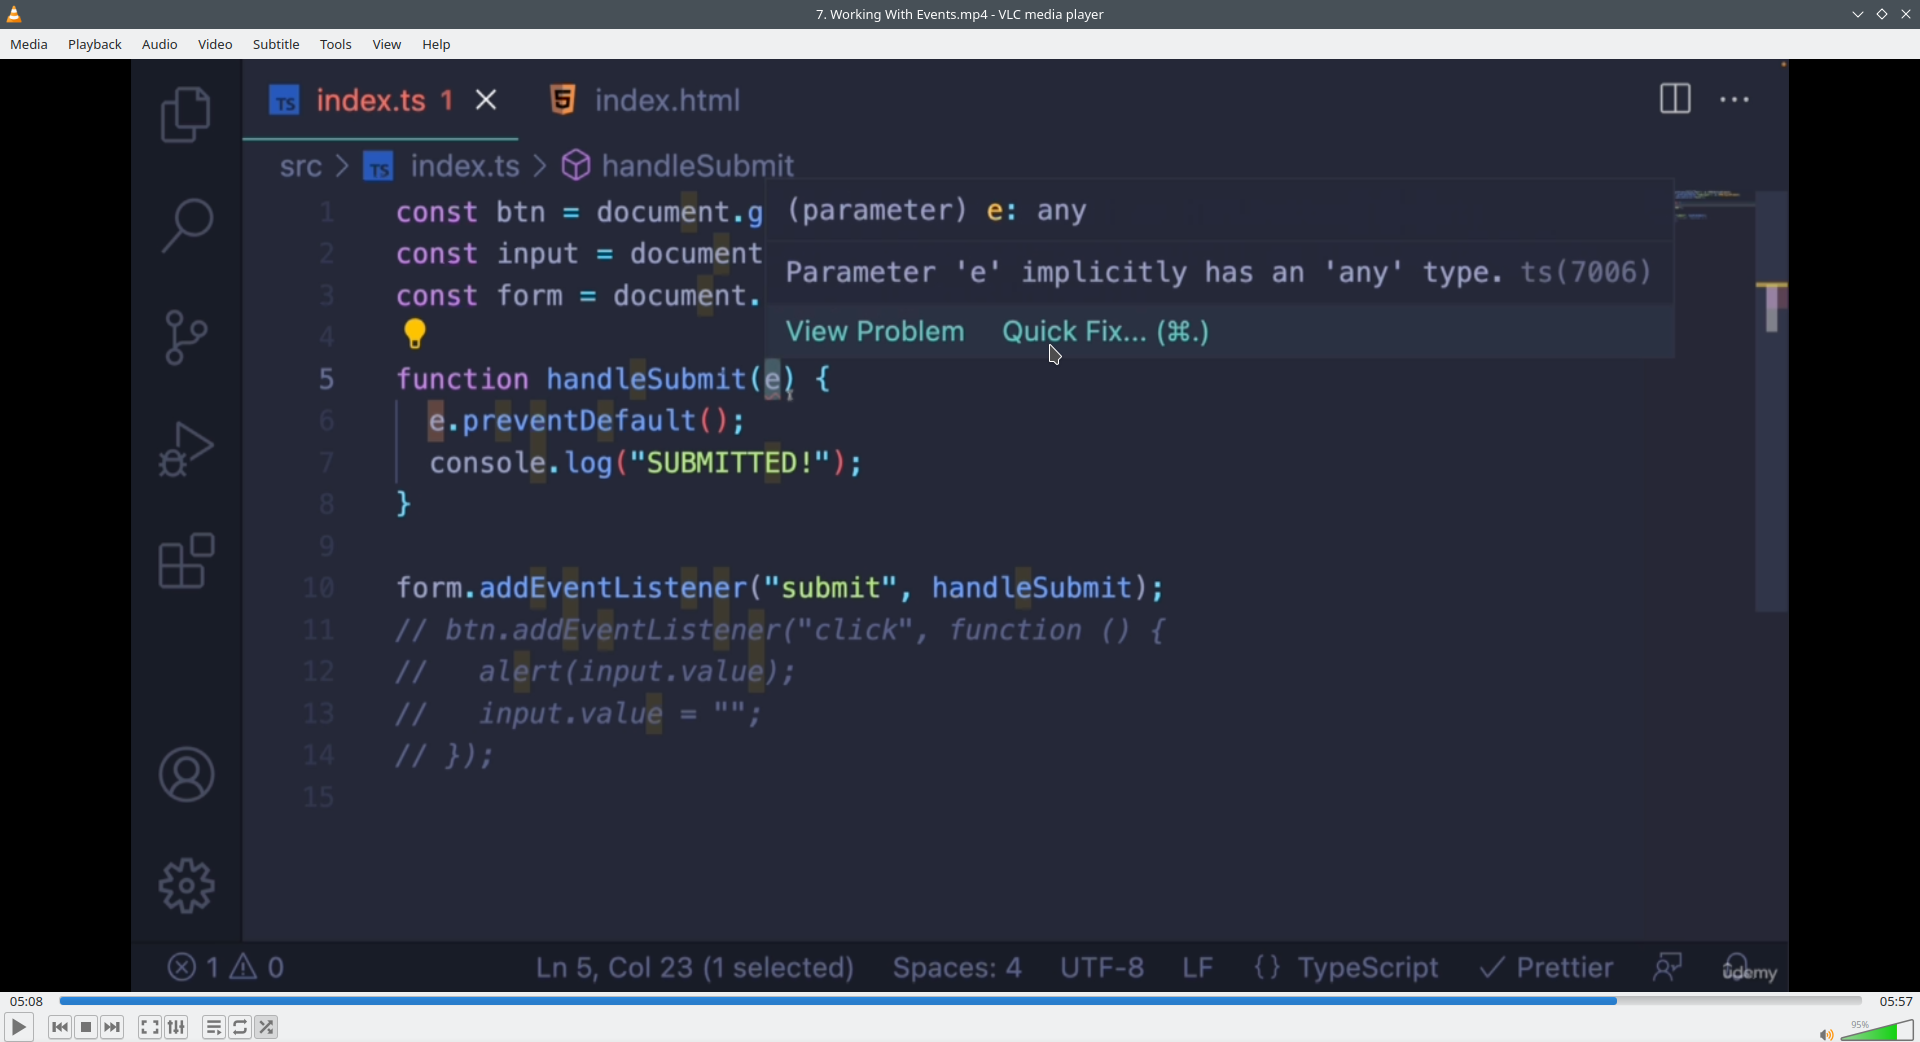Click the volume level slider

click(x=1877, y=1031)
